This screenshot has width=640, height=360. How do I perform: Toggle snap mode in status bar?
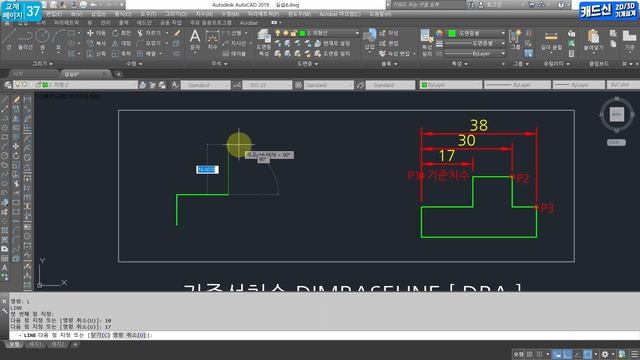(x=539, y=354)
